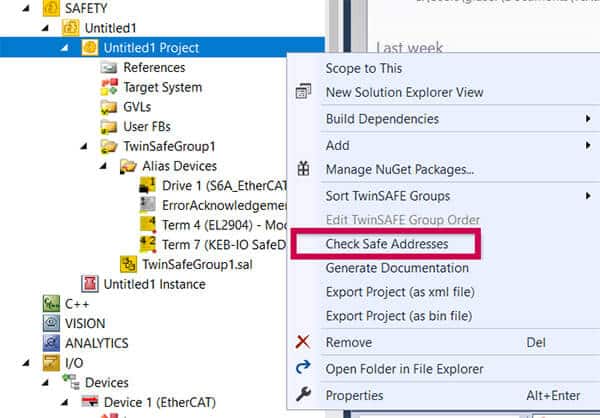This screenshot has width=600, height=418.
Task: Click the GVLs folder icon
Action: 109,107
